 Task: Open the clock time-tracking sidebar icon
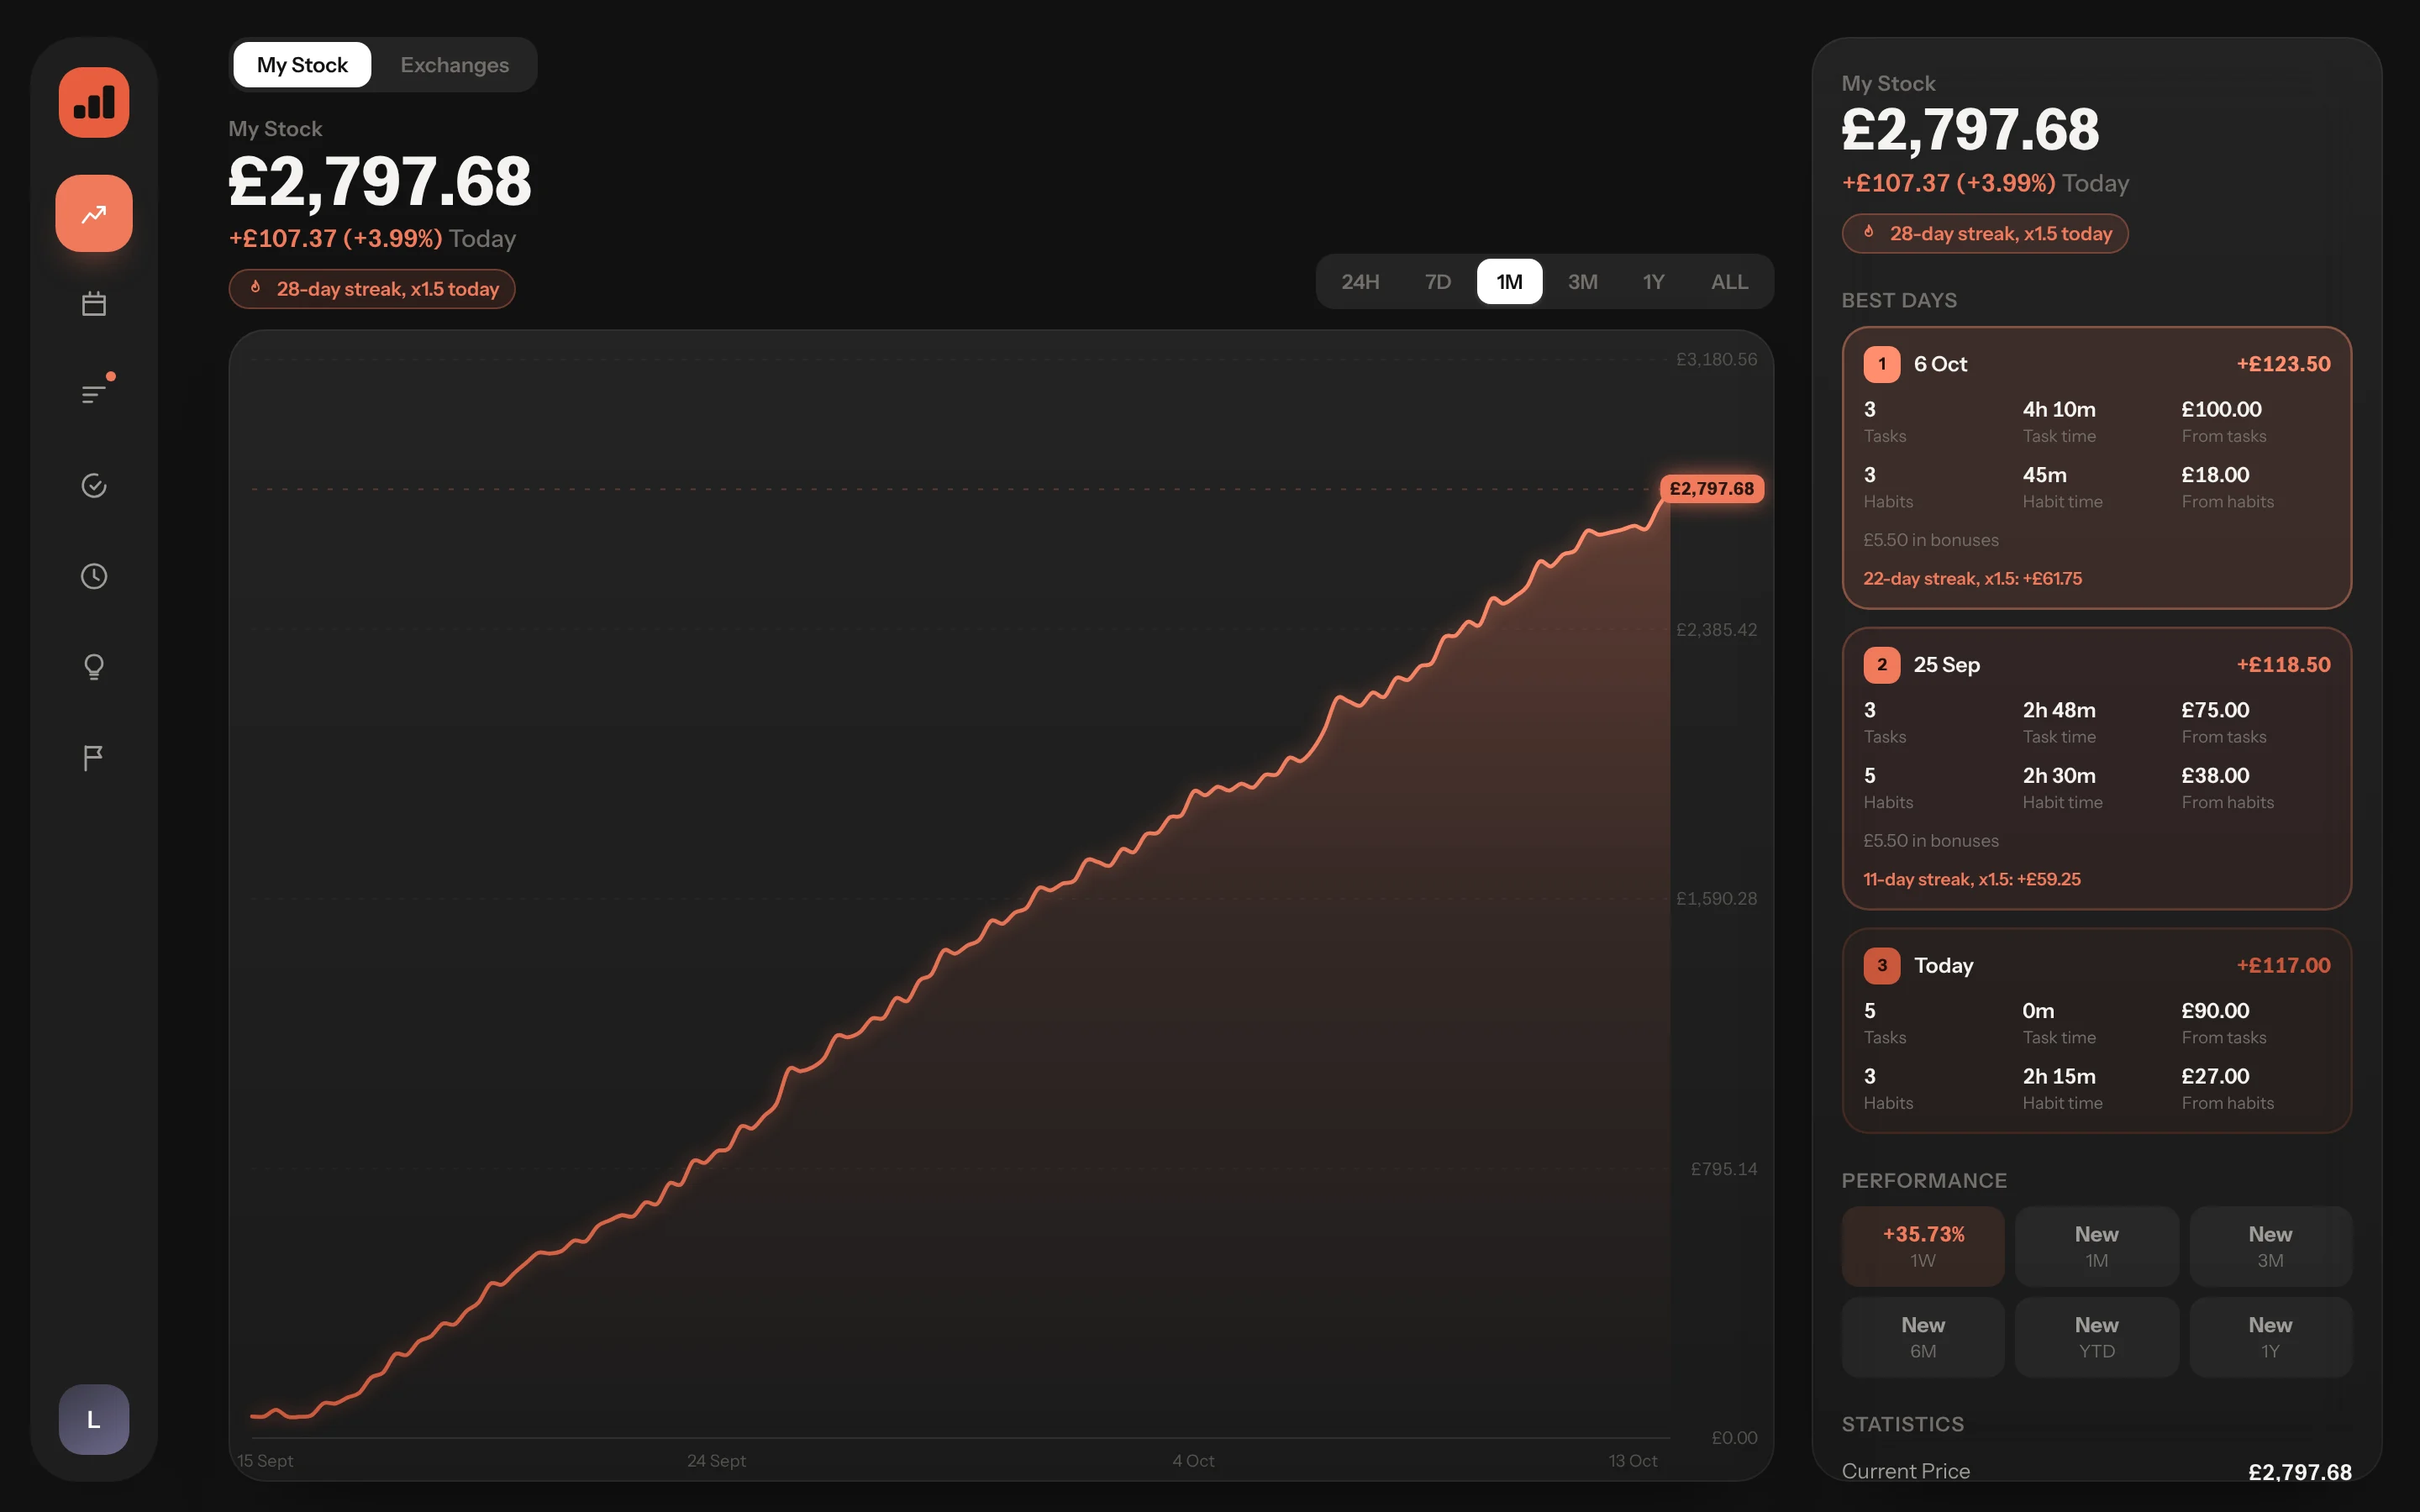tap(94, 576)
